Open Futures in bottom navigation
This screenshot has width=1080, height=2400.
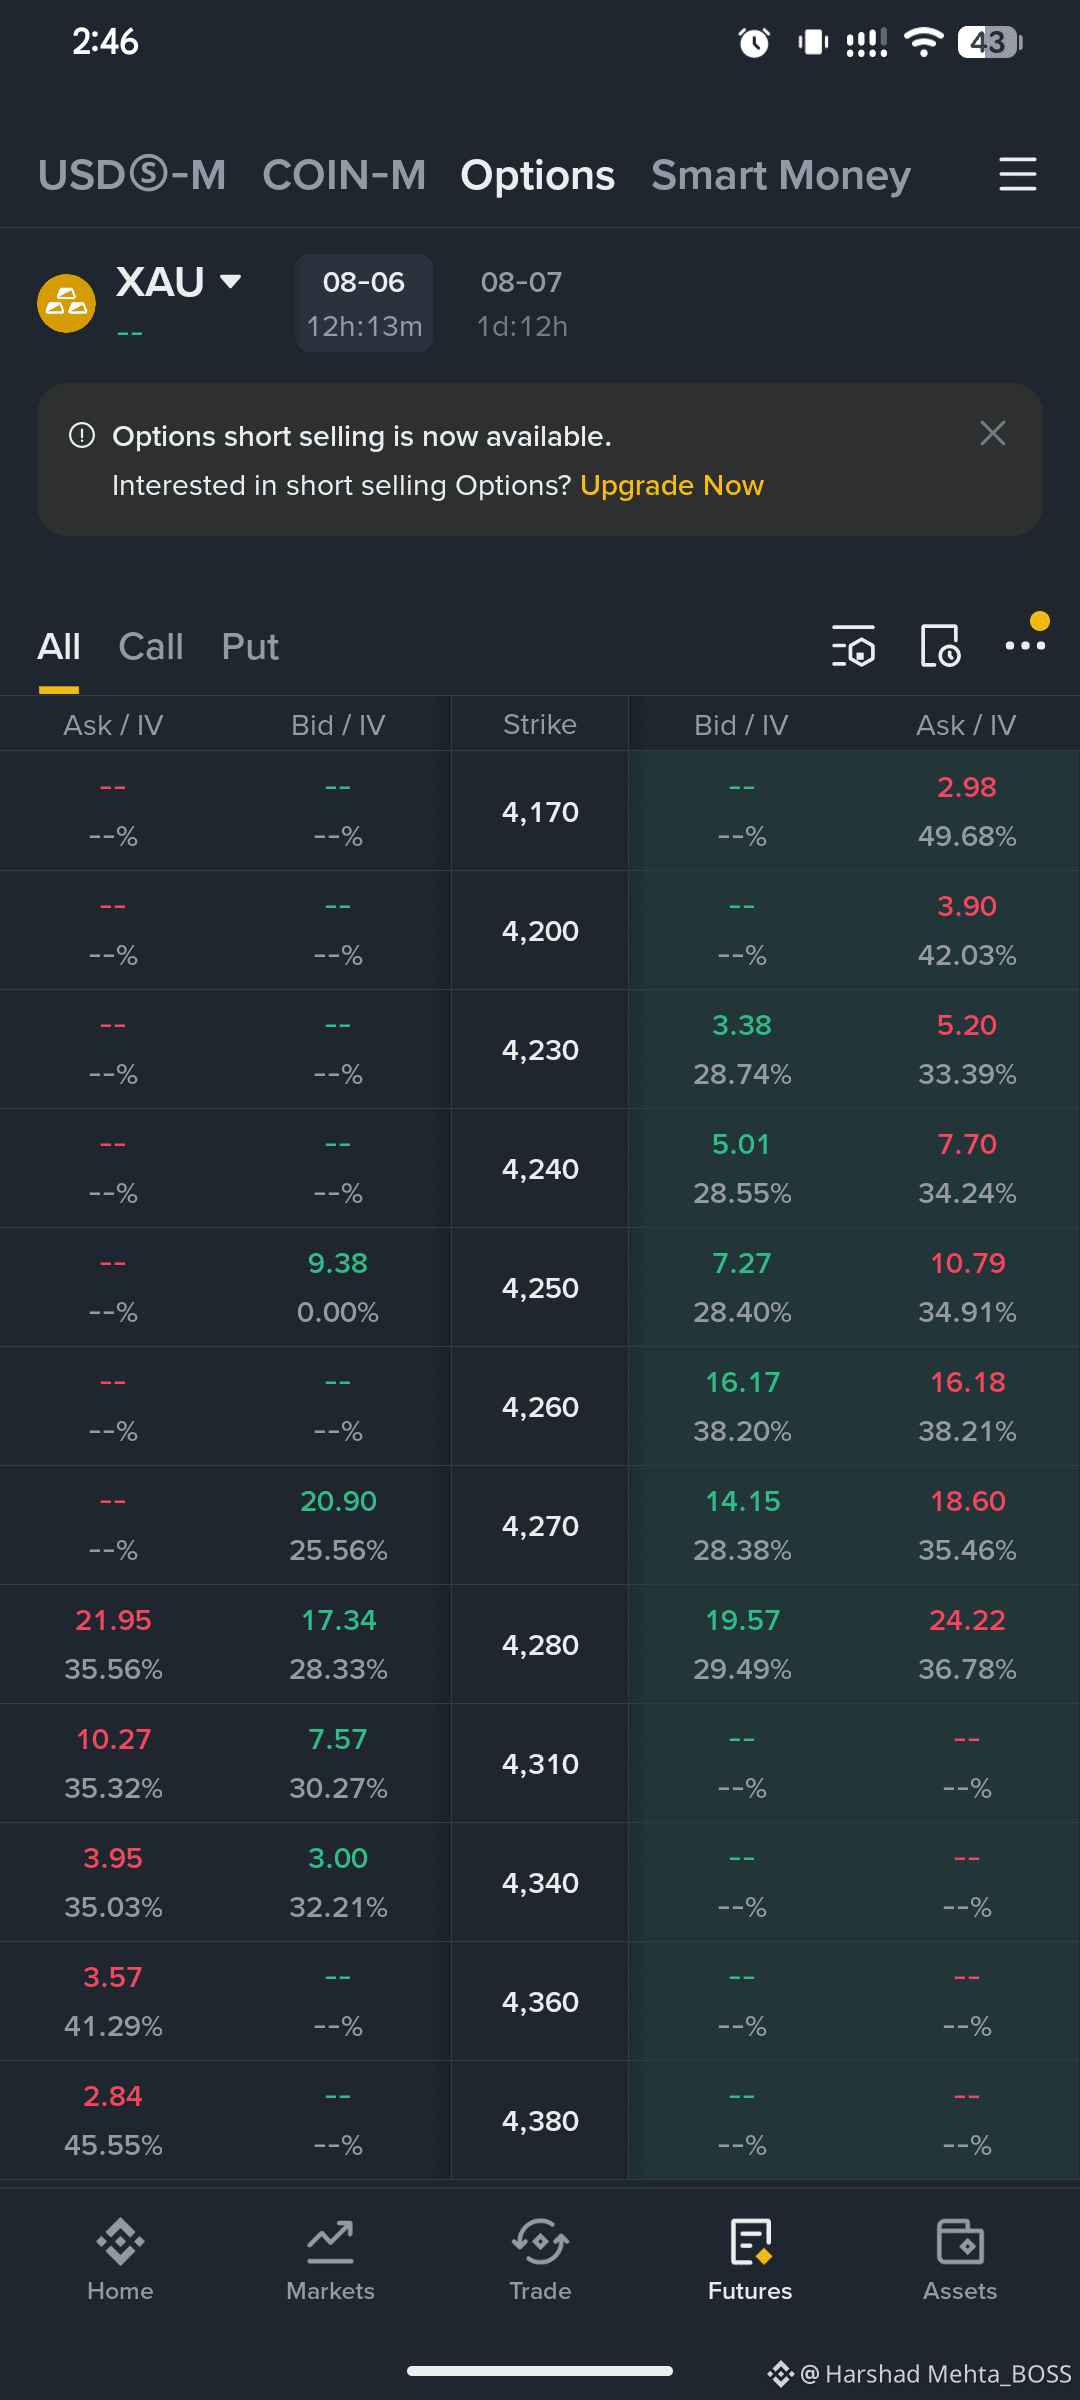tap(750, 2260)
